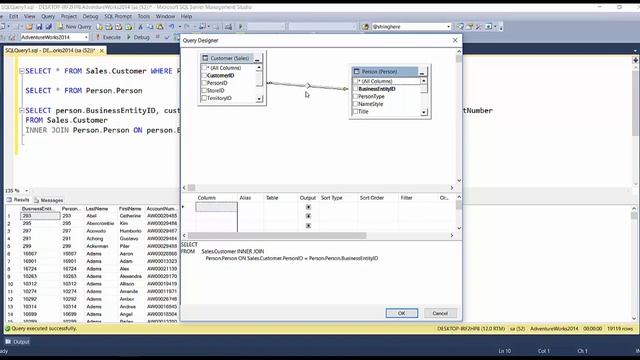Check the StoreID column checkbox
Viewport: 640px width, 360px height.
(x=204, y=91)
